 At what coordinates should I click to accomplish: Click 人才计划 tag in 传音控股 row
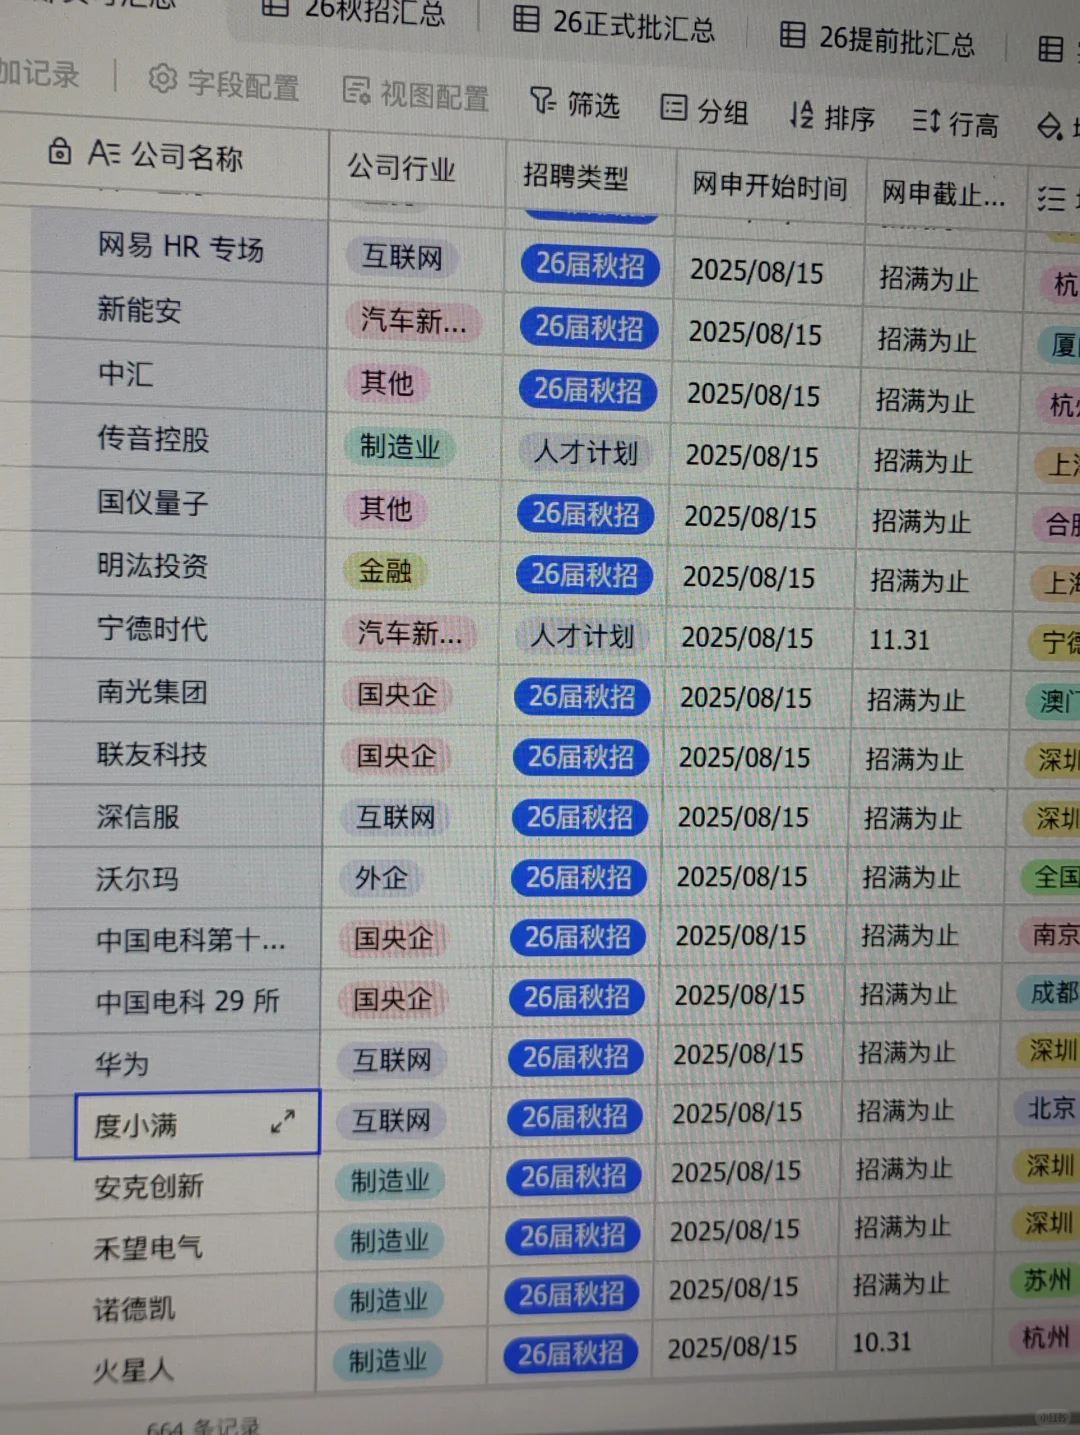tap(586, 453)
